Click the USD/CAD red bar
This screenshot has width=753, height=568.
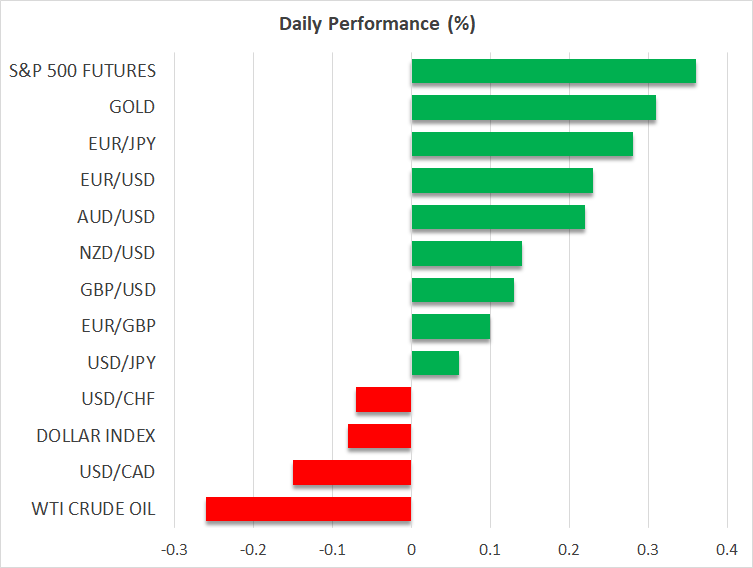352,472
